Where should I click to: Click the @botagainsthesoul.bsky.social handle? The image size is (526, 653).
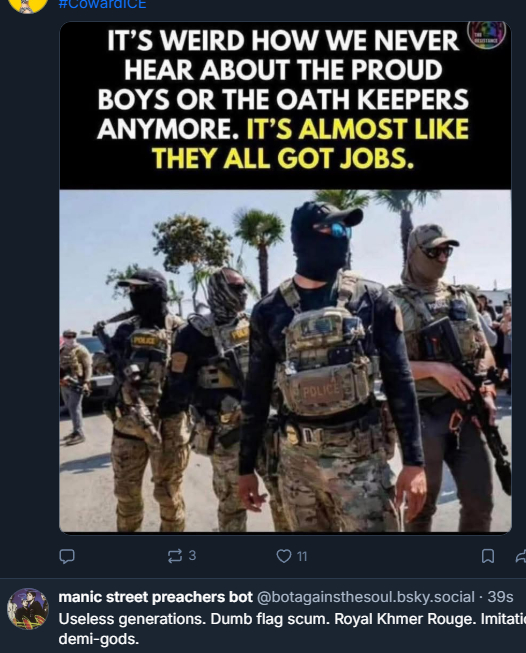pyautogui.click(x=366, y=597)
